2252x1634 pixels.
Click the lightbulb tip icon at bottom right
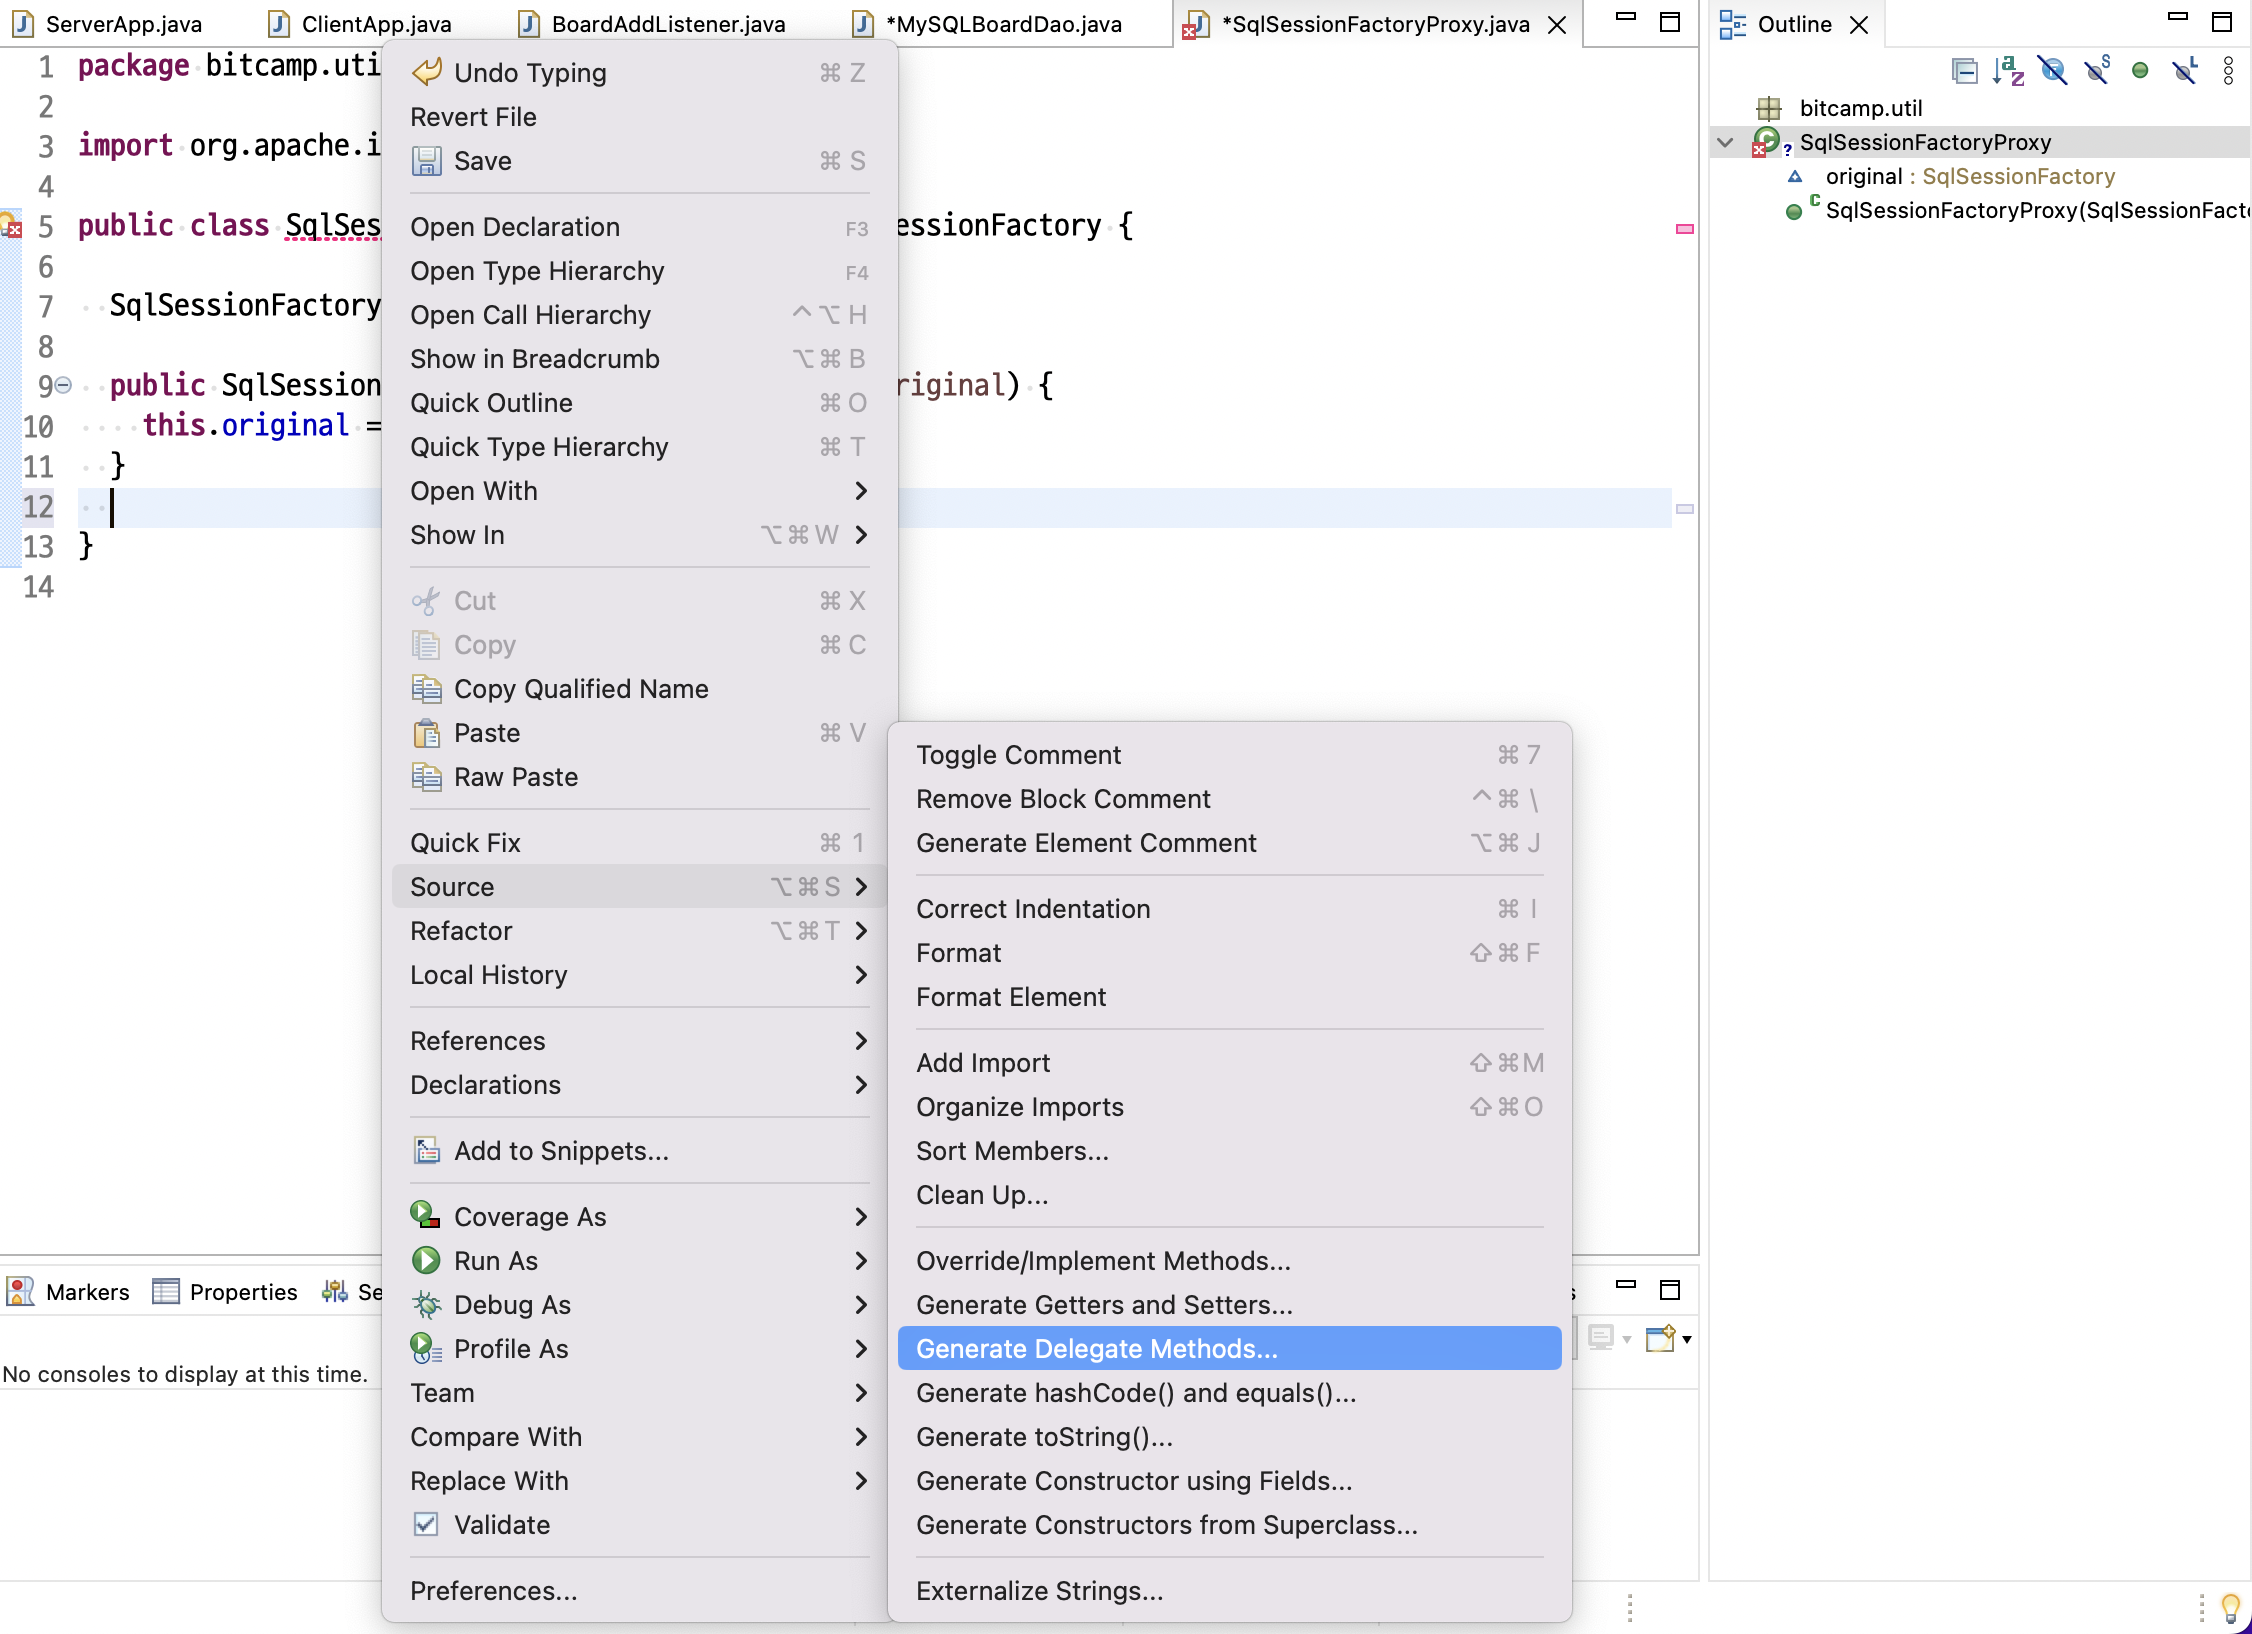pos(2230,1607)
